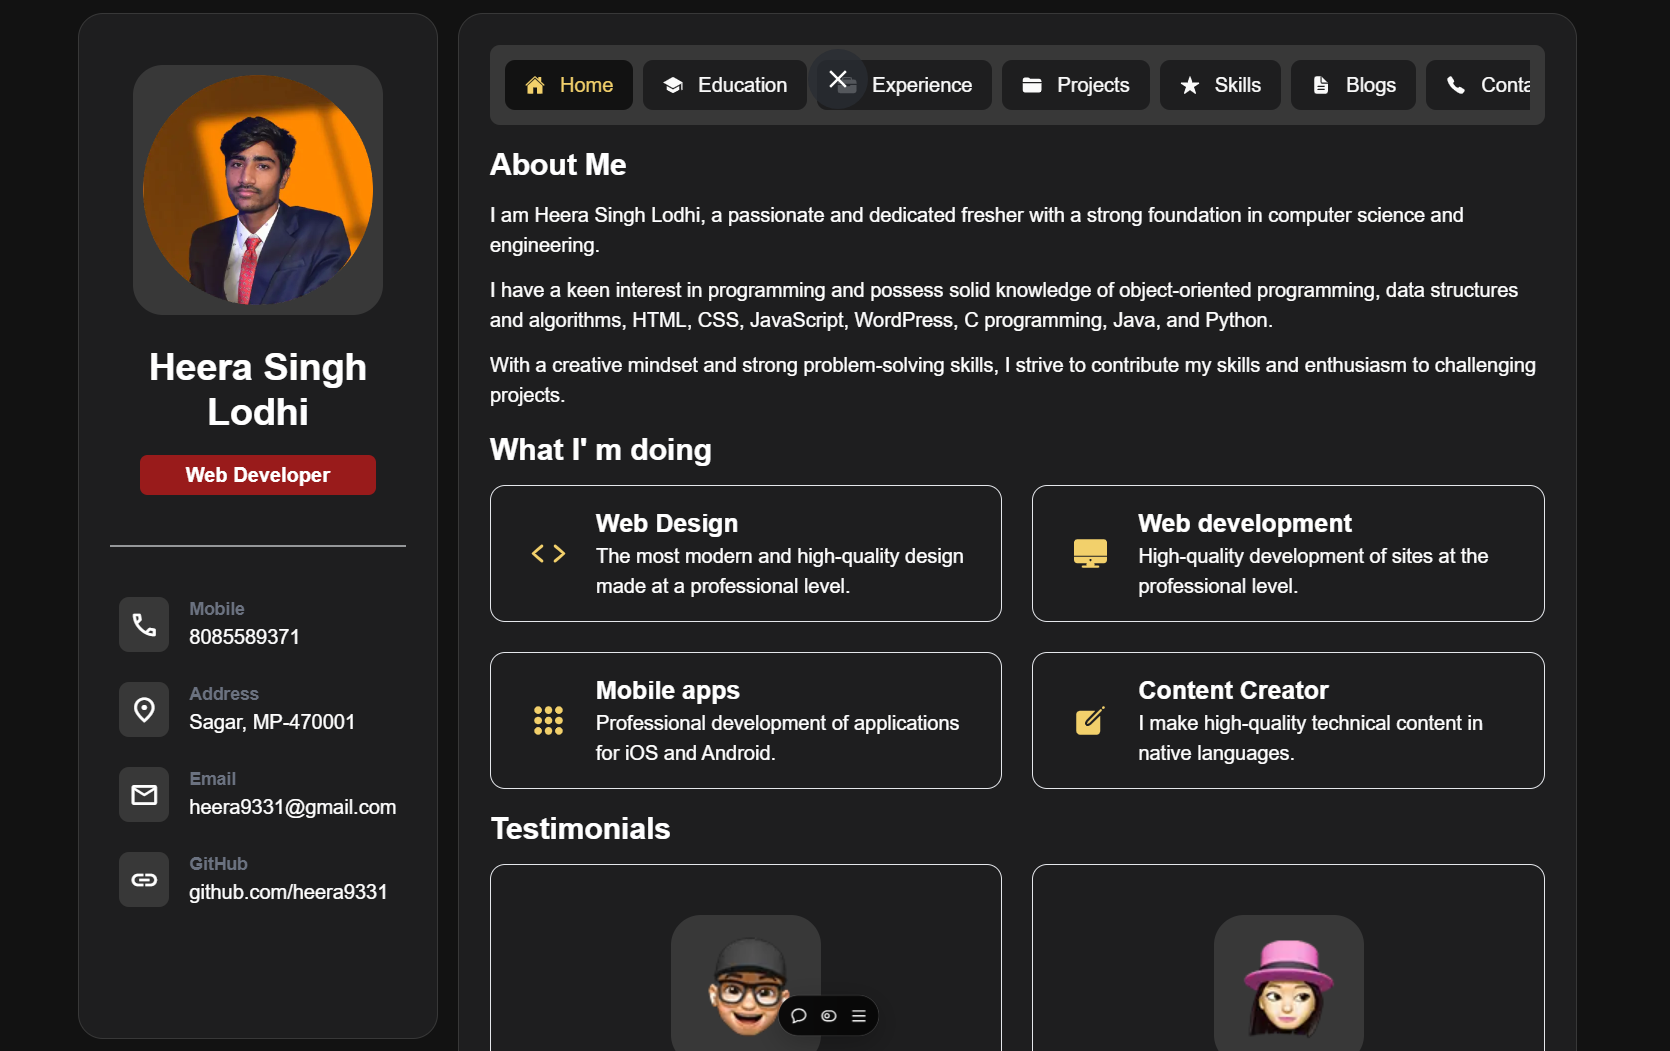Click the Mobile apps grid icon
This screenshot has height=1051, width=1670.
[x=548, y=721]
